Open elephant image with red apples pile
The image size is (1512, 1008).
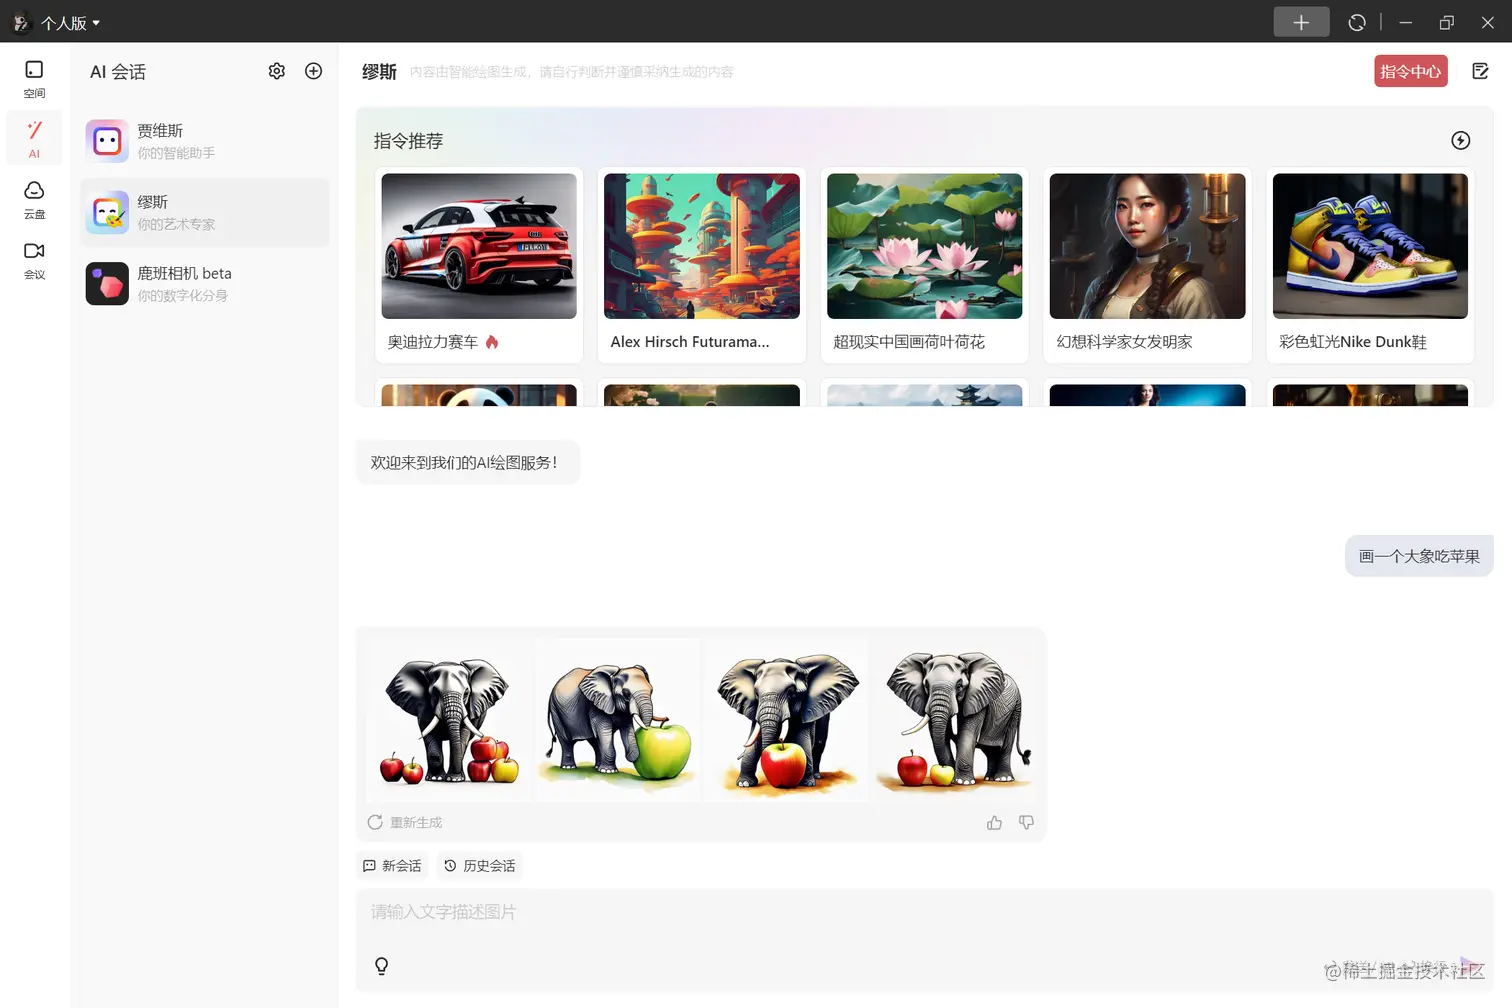[x=448, y=719]
